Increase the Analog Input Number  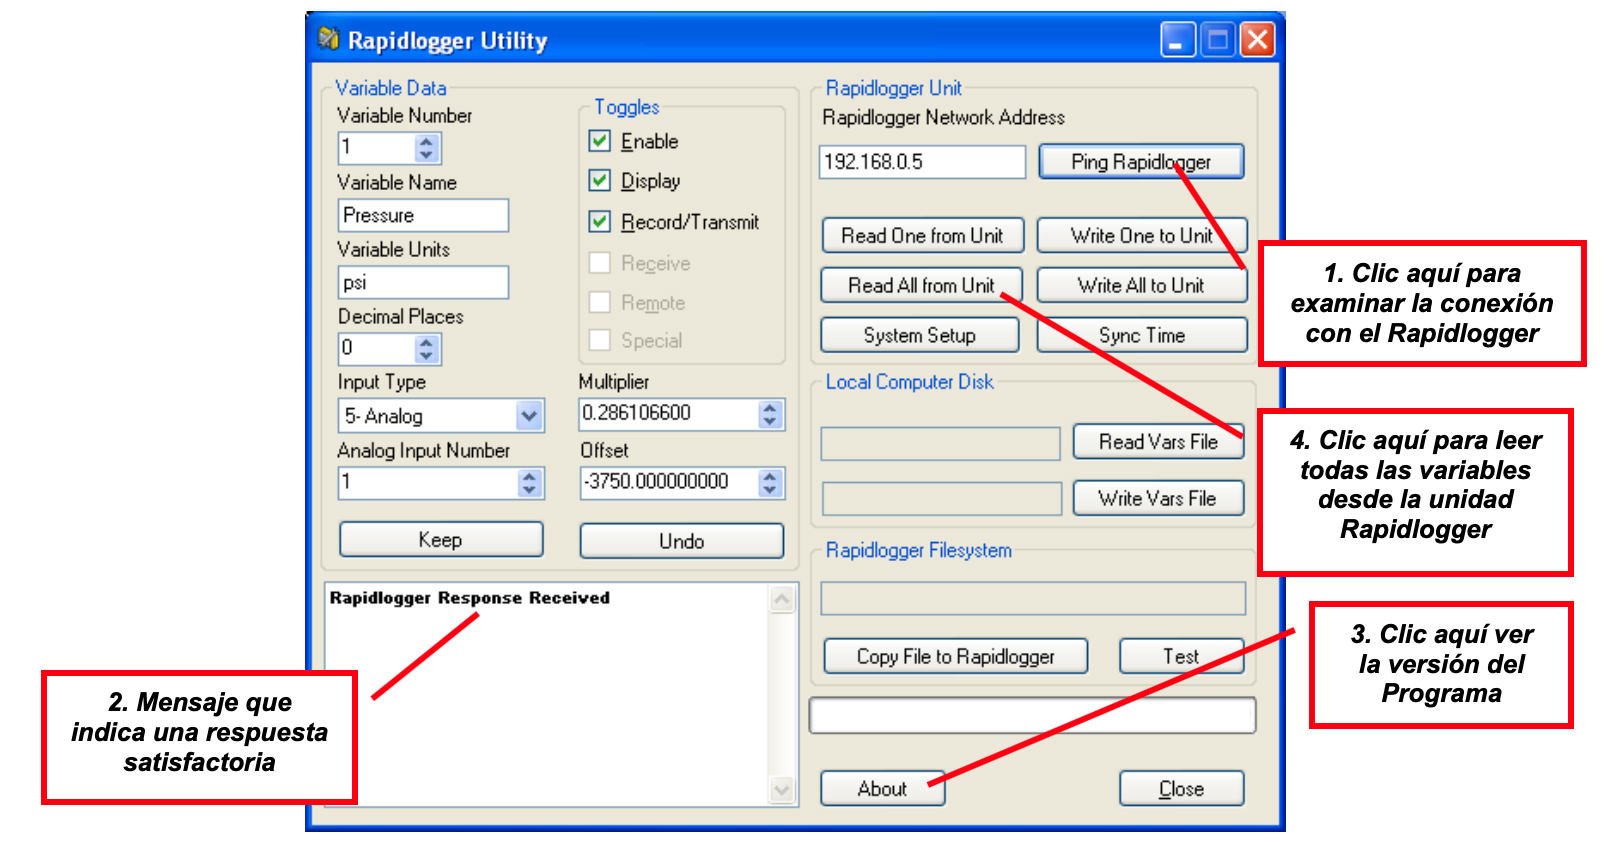click(x=530, y=477)
